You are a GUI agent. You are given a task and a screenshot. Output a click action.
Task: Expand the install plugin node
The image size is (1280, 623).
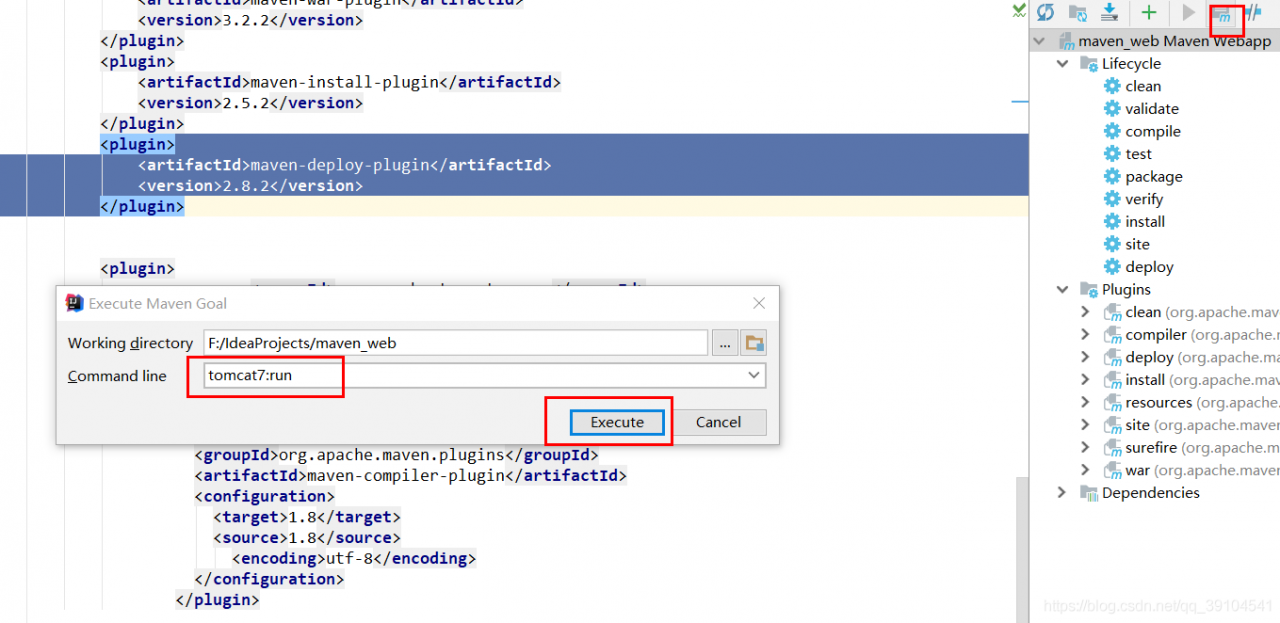1085,380
